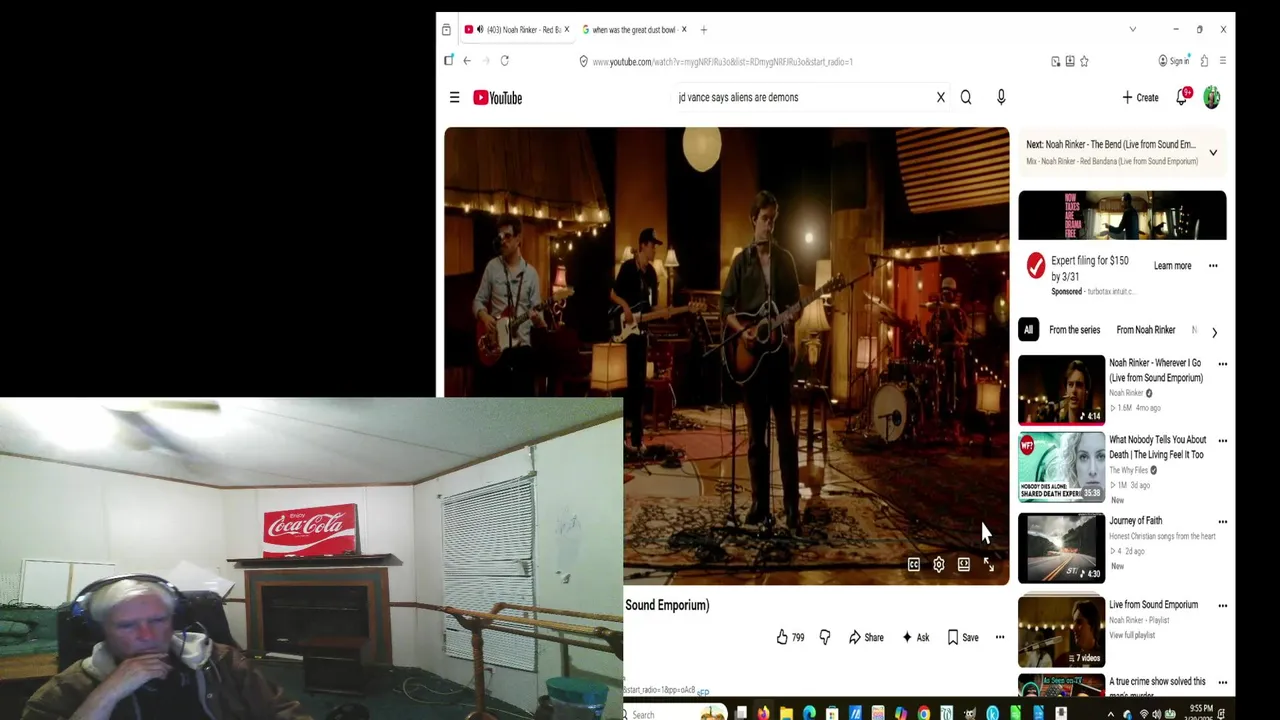This screenshot has height=720, width=1280.
Task: Share the current video
Action: pos(866,637)
